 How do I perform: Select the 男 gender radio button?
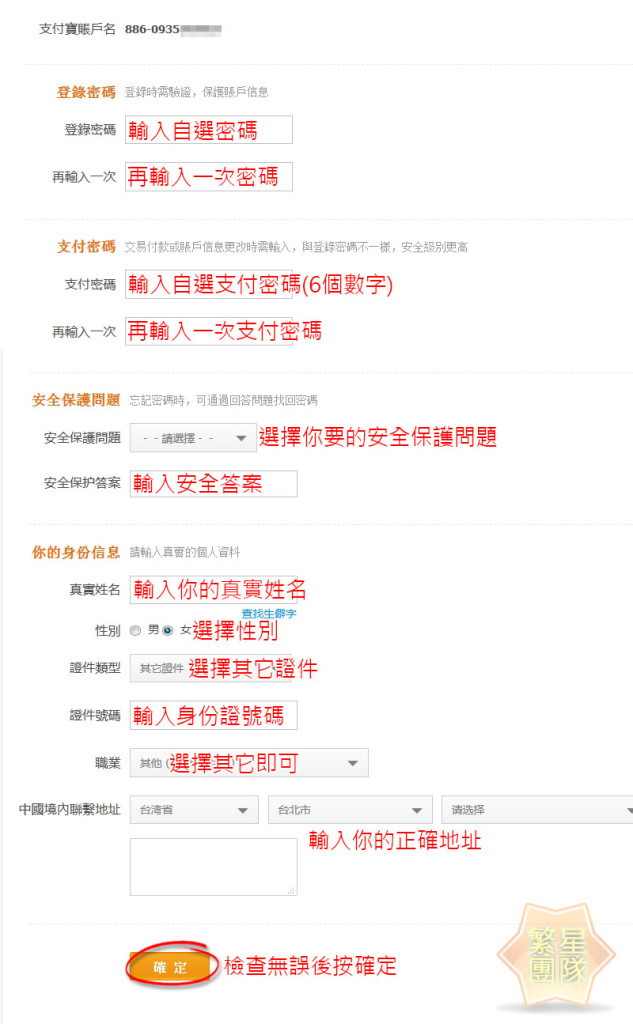pos(136,631)
